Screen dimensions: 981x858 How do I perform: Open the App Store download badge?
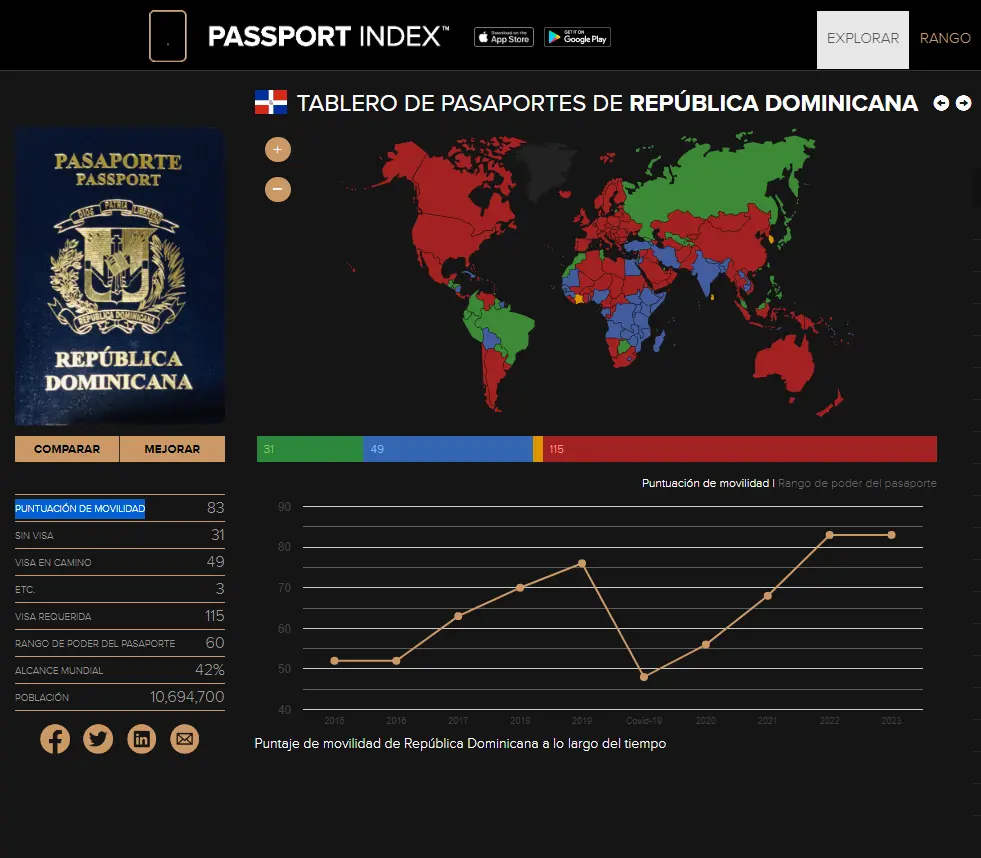504,37
